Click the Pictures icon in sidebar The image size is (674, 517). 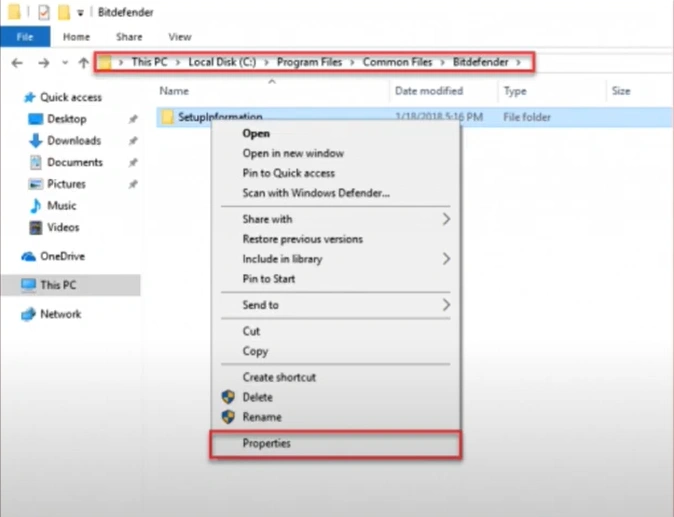coord(35,184)
